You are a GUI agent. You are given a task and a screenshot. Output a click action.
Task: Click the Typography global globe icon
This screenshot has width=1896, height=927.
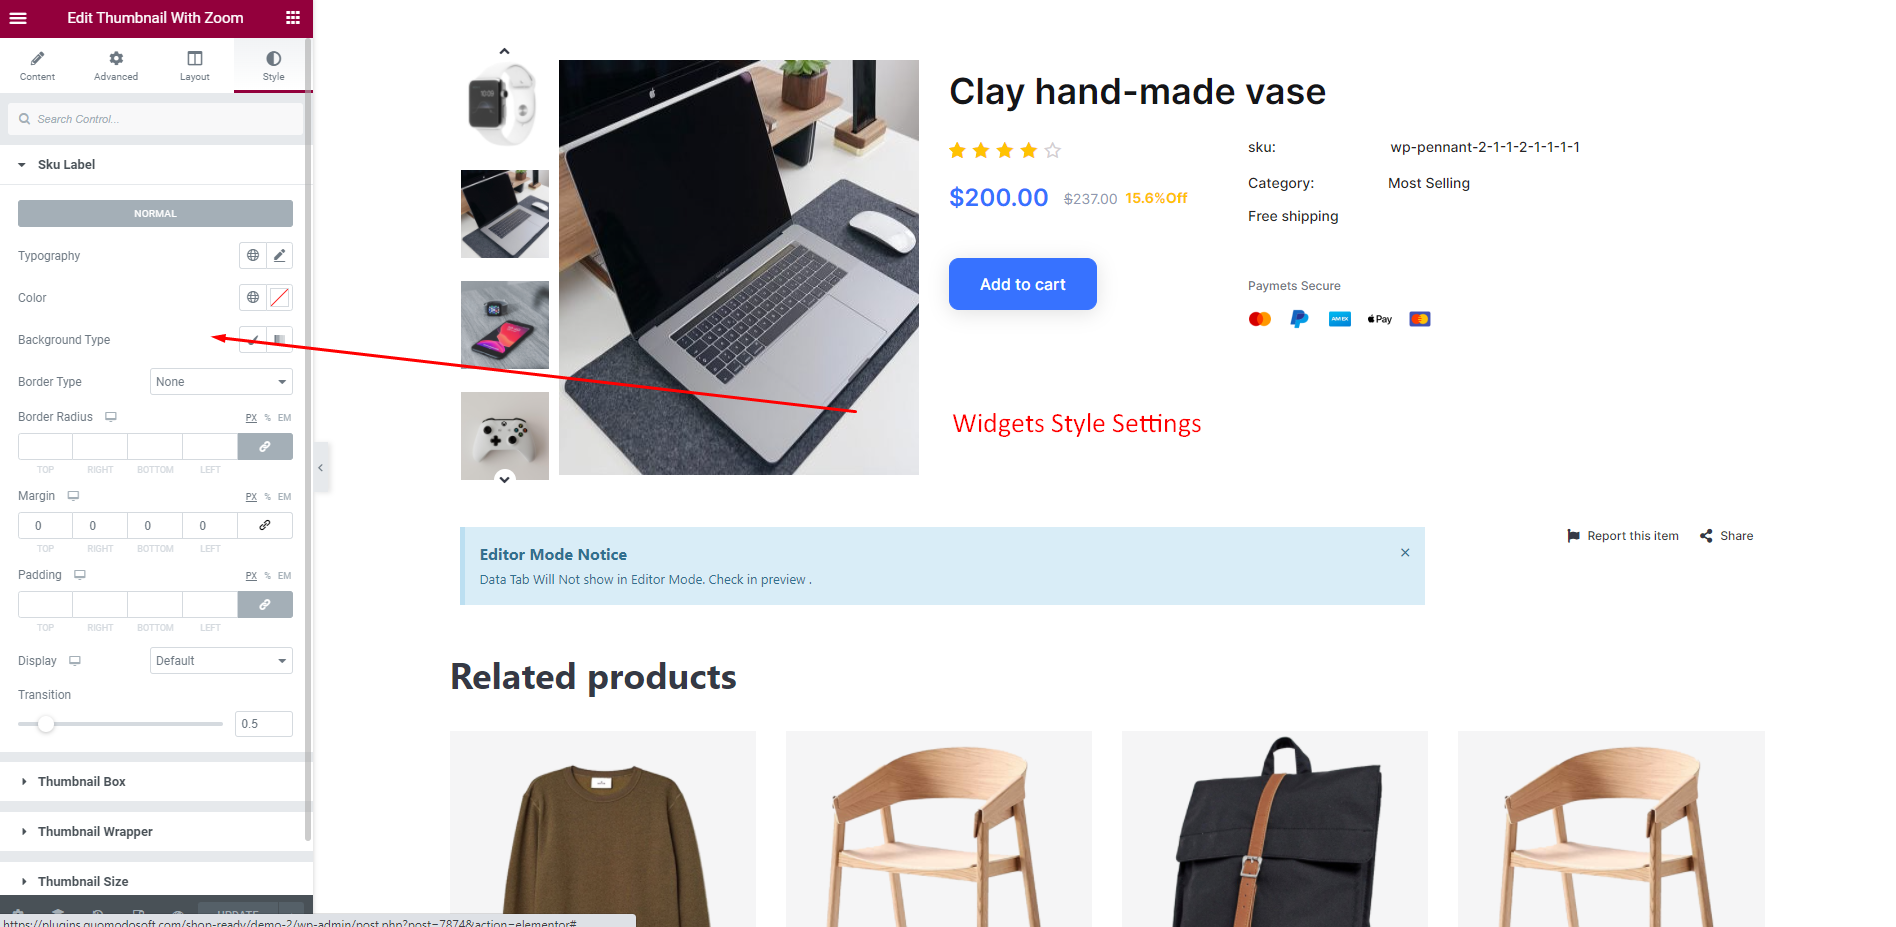coord(253,256)
